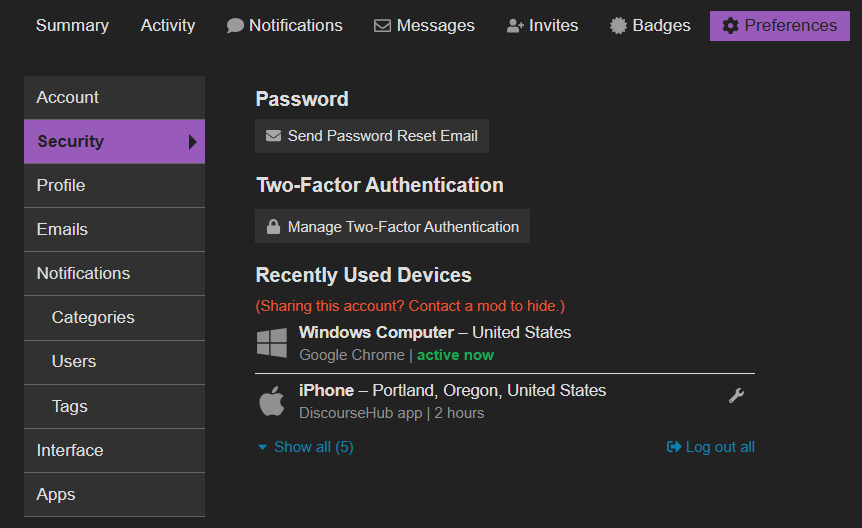
Task: Switch to the Activity tab
Action: 168,26
